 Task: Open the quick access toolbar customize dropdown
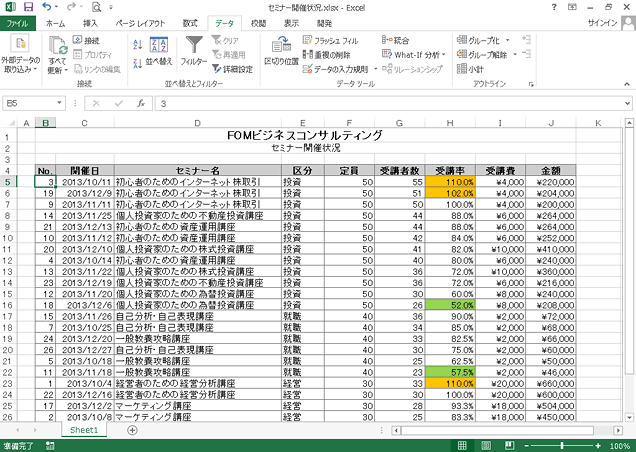tap(111, 7)
